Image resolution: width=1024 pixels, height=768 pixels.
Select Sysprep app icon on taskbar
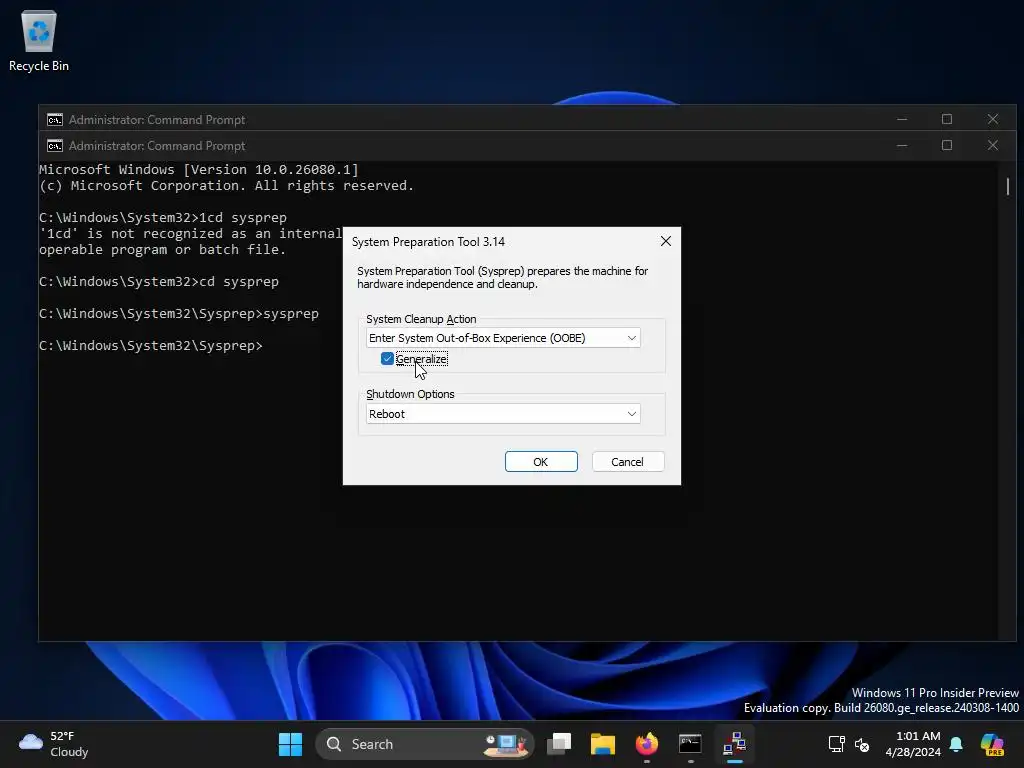735,744
